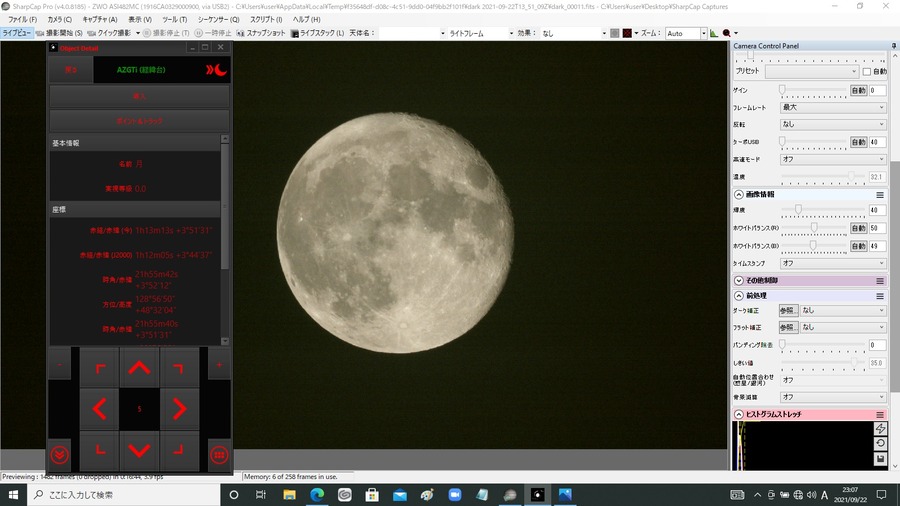Click 撮影開始 (S) in the toolbar
Image resolution: width=900 pixels, height=506 pixels.
(x=59, y=33)
